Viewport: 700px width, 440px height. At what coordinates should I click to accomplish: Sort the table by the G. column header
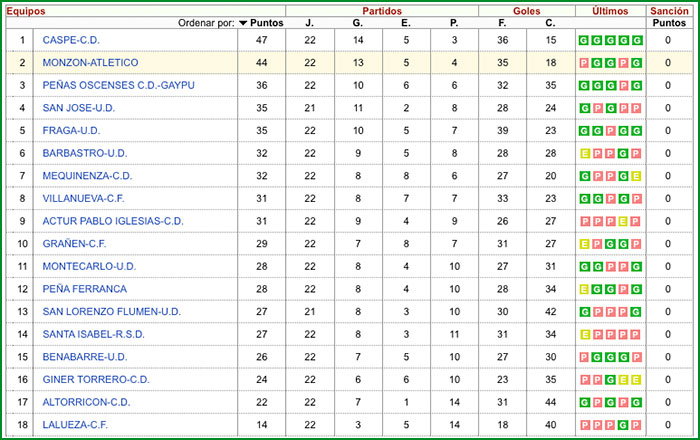[x=357, y=22]
